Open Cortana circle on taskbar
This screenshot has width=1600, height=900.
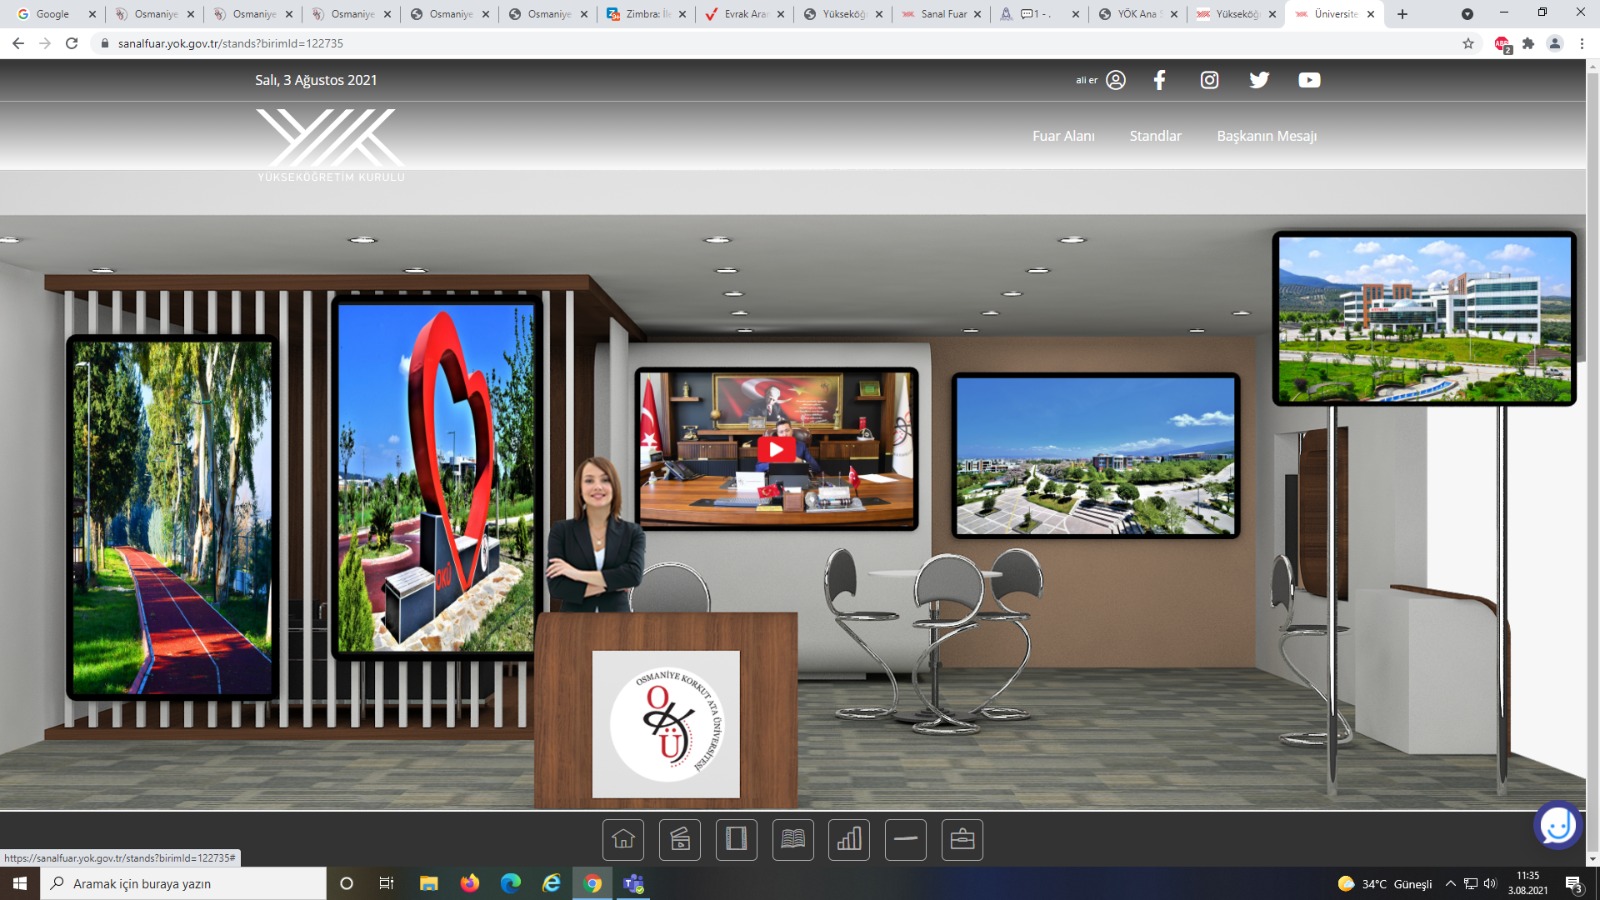click(347, 884)
